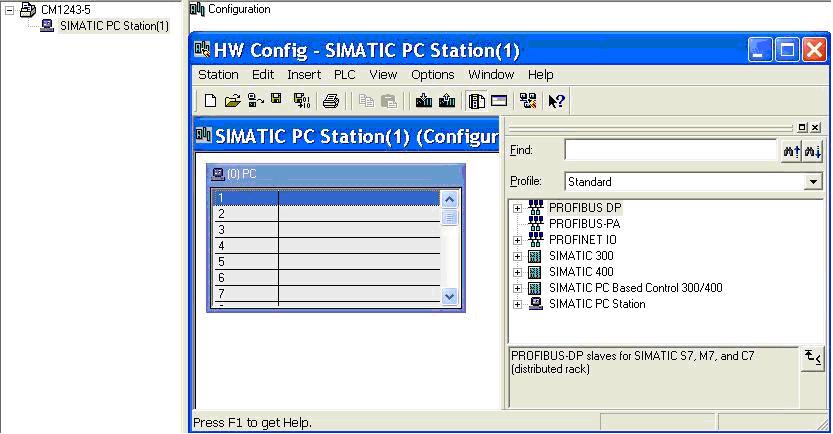Click the New station toolbar icon
Screen dimensions: 833x434
point(210,100)
